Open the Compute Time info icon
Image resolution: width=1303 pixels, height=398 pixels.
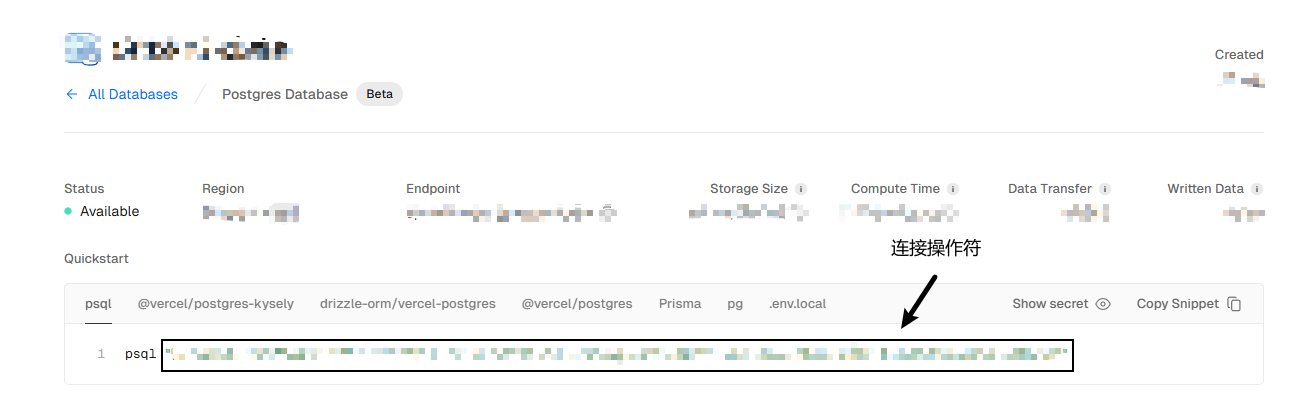tap(953, 188)
